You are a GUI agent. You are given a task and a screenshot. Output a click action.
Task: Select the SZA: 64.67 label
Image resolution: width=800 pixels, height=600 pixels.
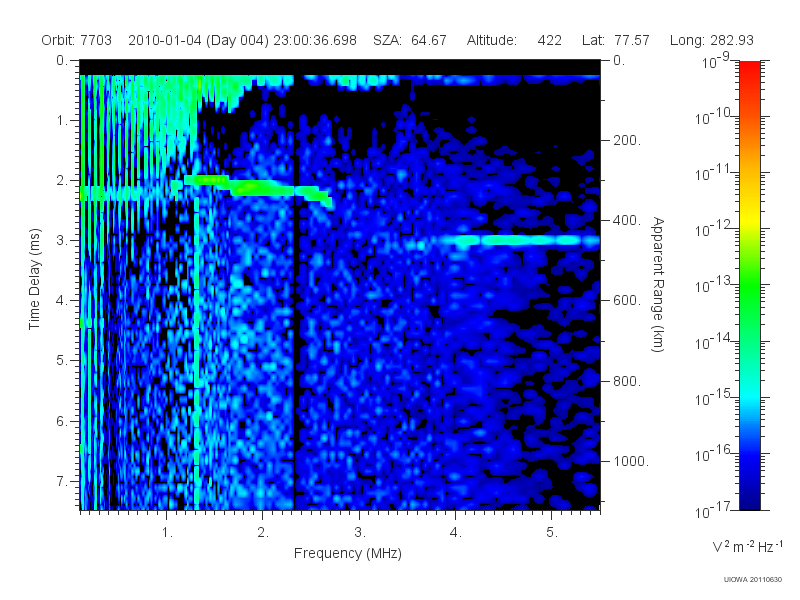[410, 40]
